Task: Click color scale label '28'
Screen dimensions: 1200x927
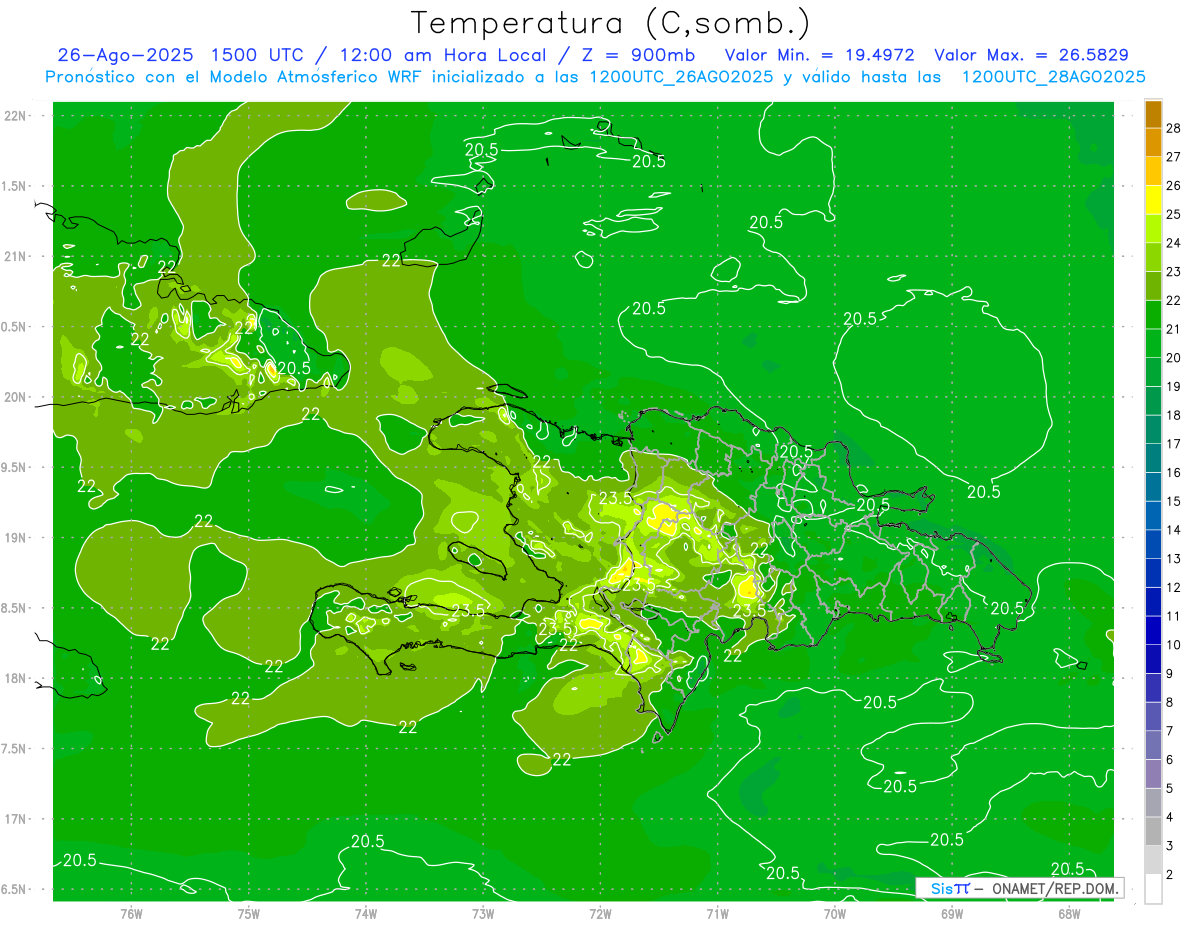Action: tap(1174, 128)
